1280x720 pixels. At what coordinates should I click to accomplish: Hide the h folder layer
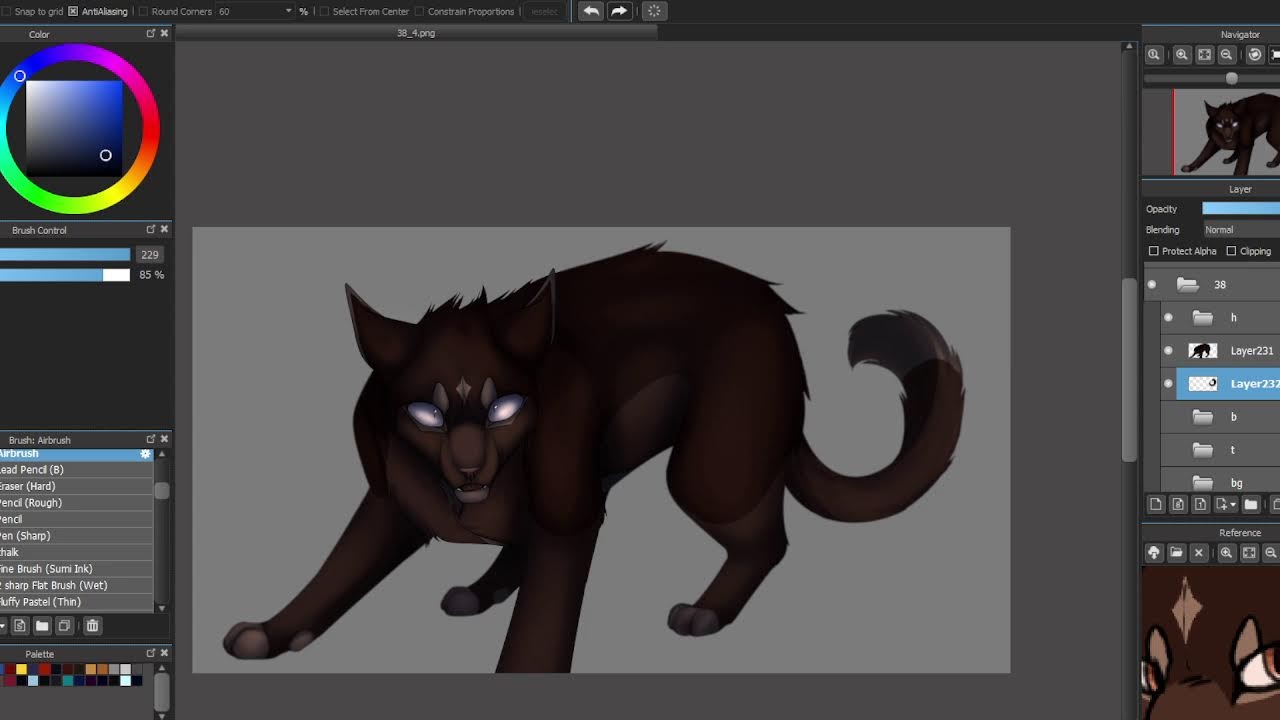coord(1168,318)
